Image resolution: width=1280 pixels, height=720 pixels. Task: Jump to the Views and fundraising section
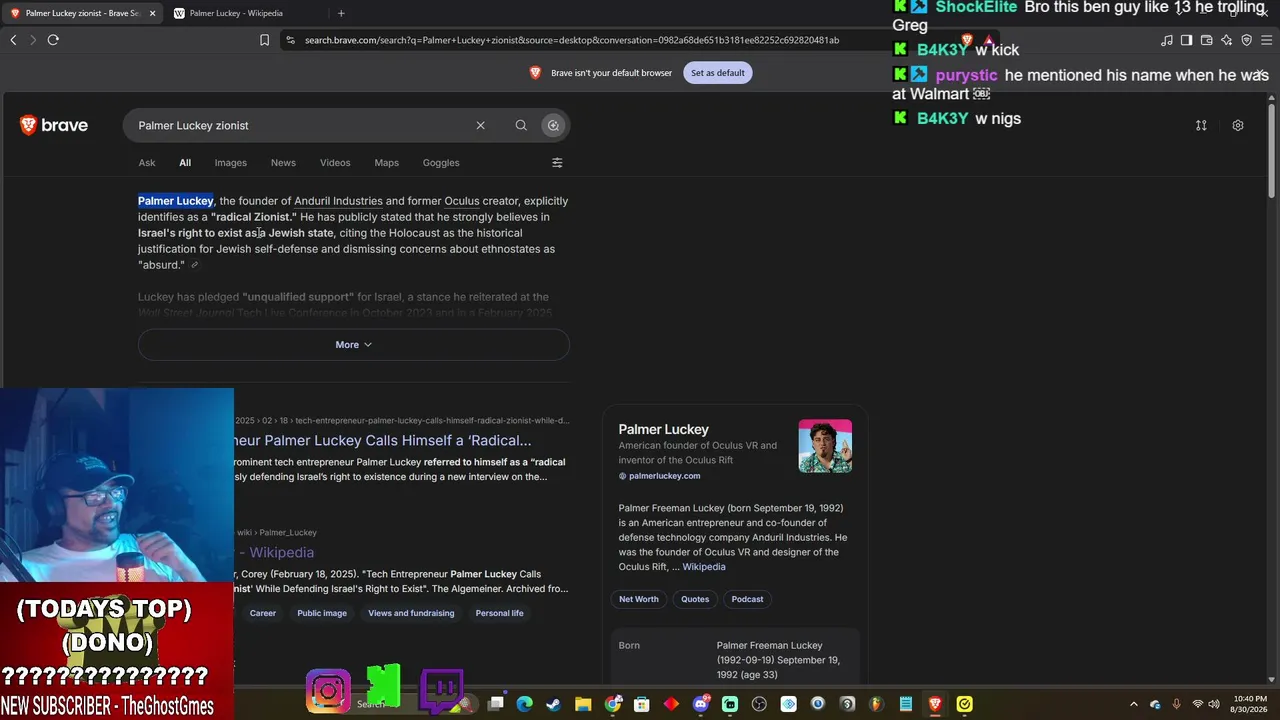pos(411,613)
